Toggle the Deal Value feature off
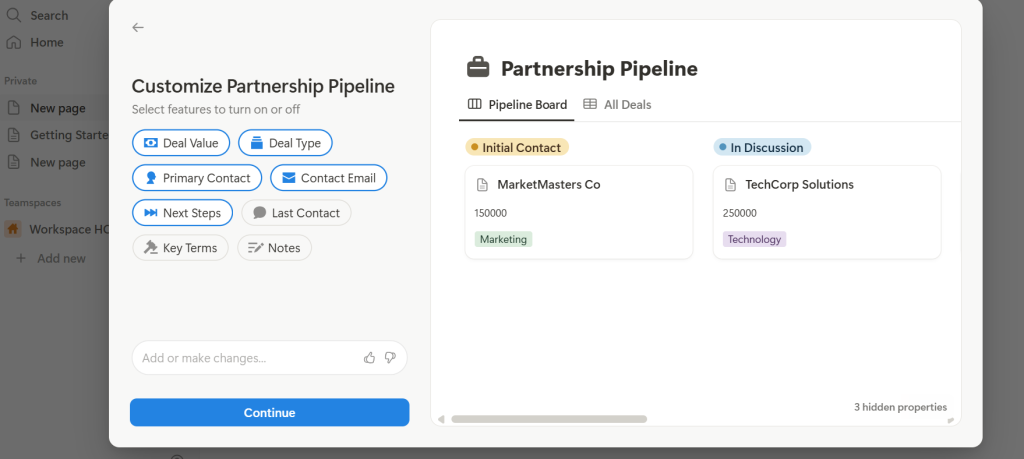Viewport: 1024px width, 459px height. 181,143
